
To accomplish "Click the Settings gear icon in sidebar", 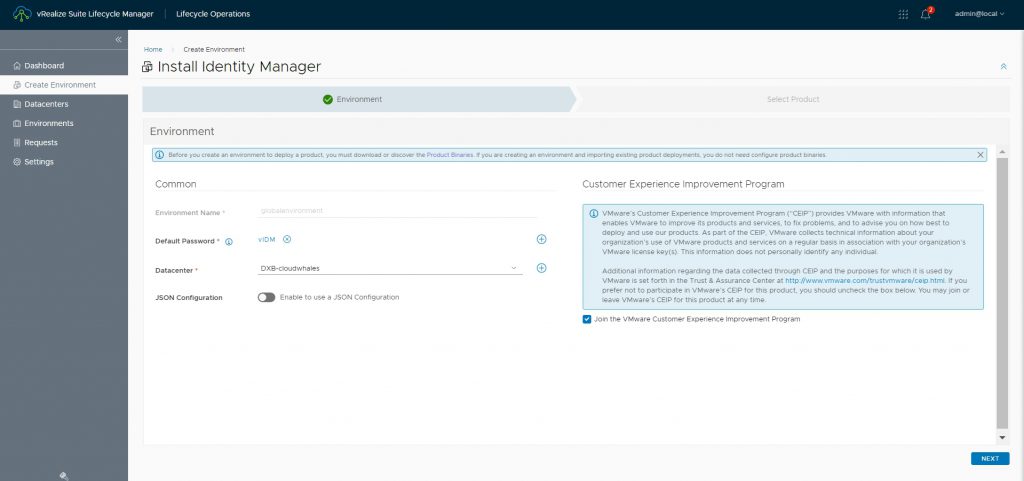I will (17, 162).
